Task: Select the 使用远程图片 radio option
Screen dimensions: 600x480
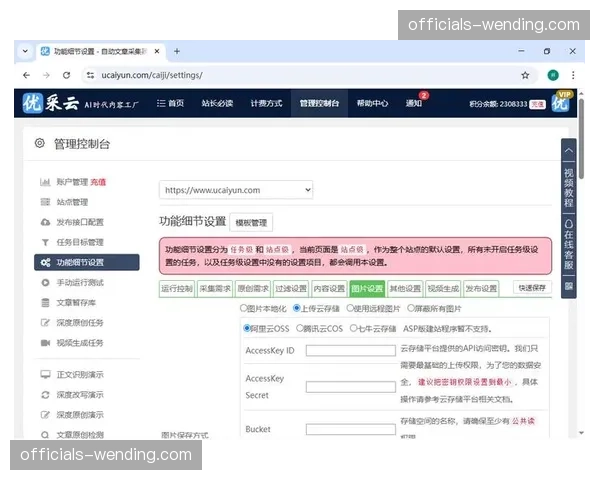Action: (x=350, y=308)
